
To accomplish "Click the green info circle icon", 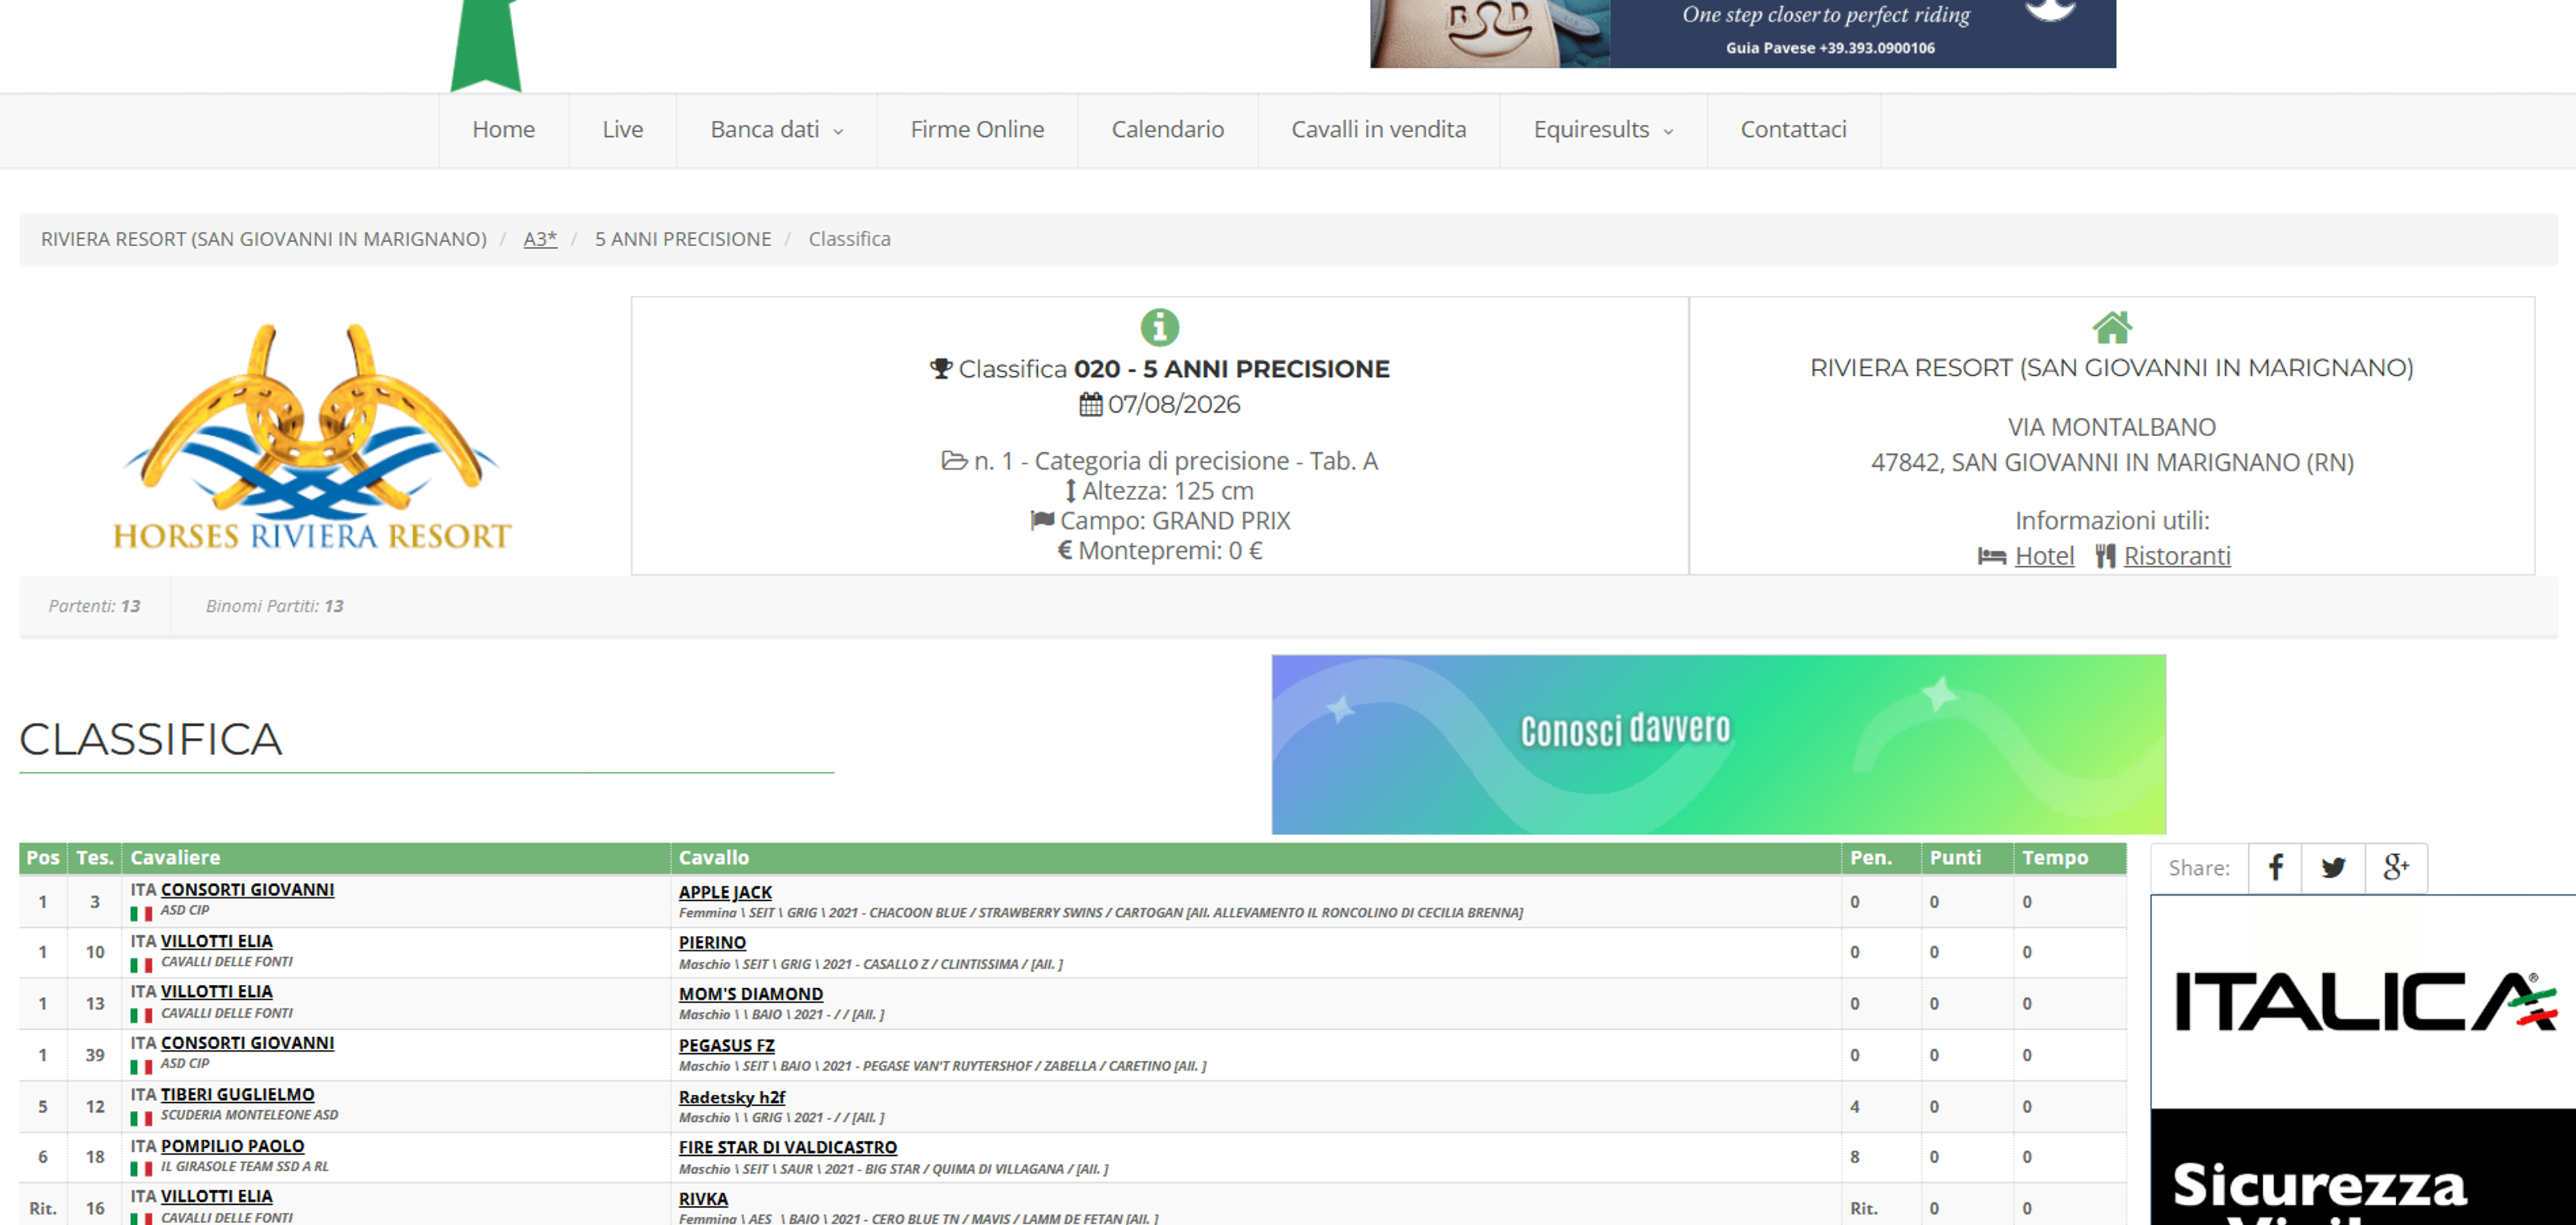I will click(1160, 327).
